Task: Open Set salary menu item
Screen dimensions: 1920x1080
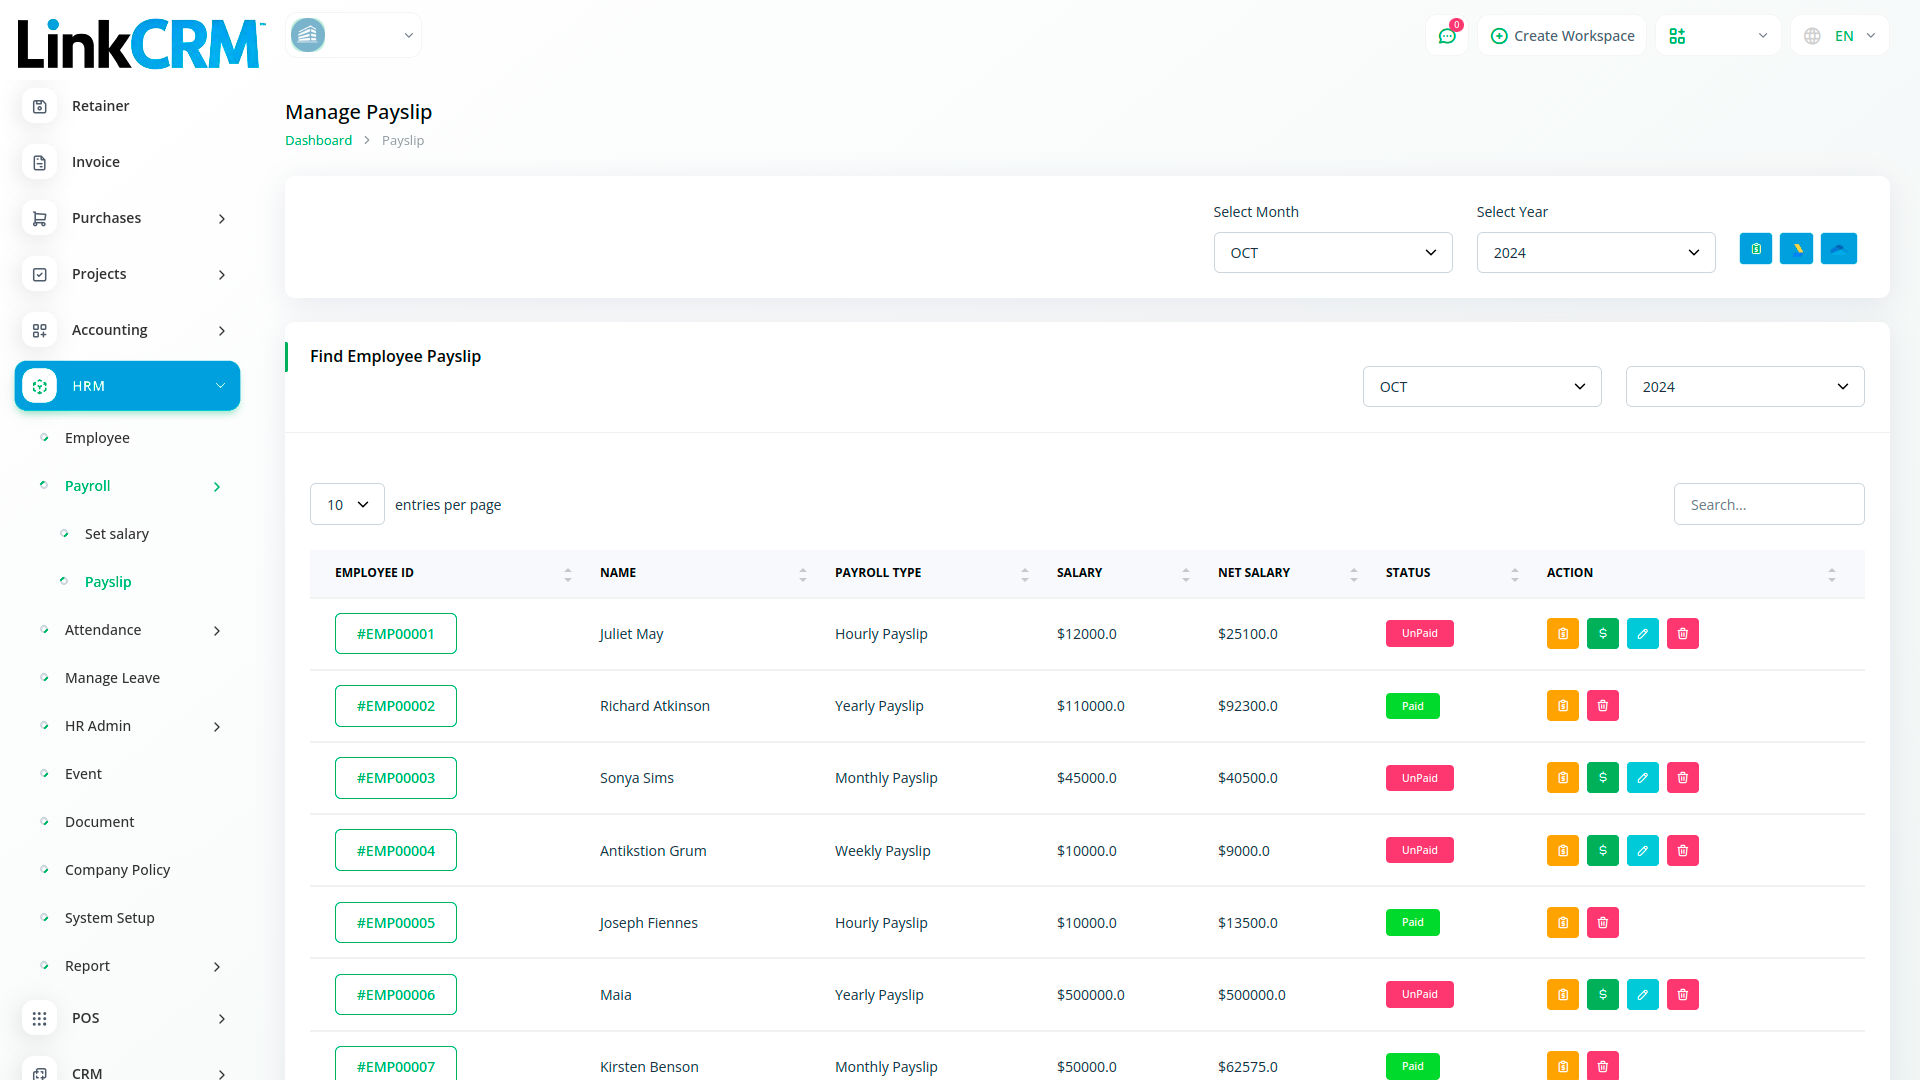Action: [117, 534]
